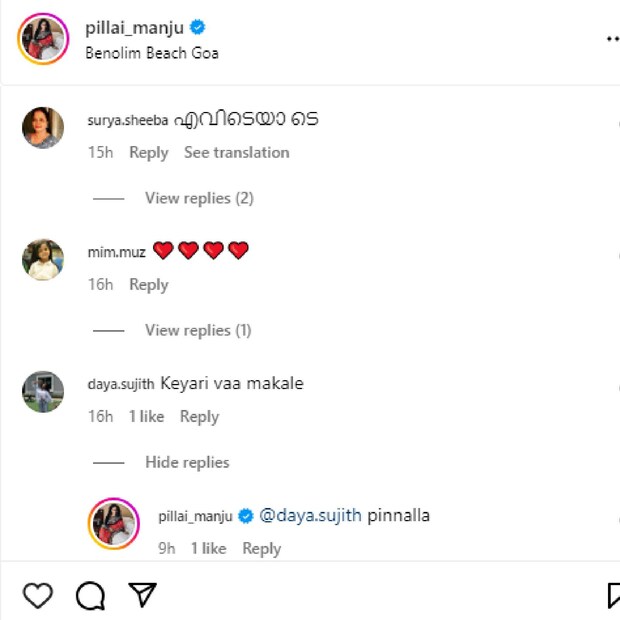The image size is (620, 620).
Task: Expand View replies (1) under mim.muz
Action: point(198,330)
